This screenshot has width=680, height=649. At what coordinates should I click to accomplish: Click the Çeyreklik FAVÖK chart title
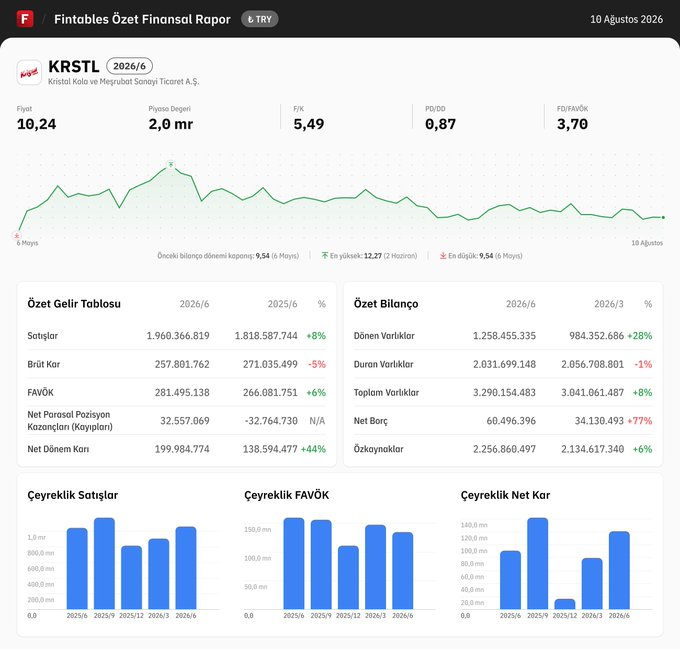click(287, 495)
